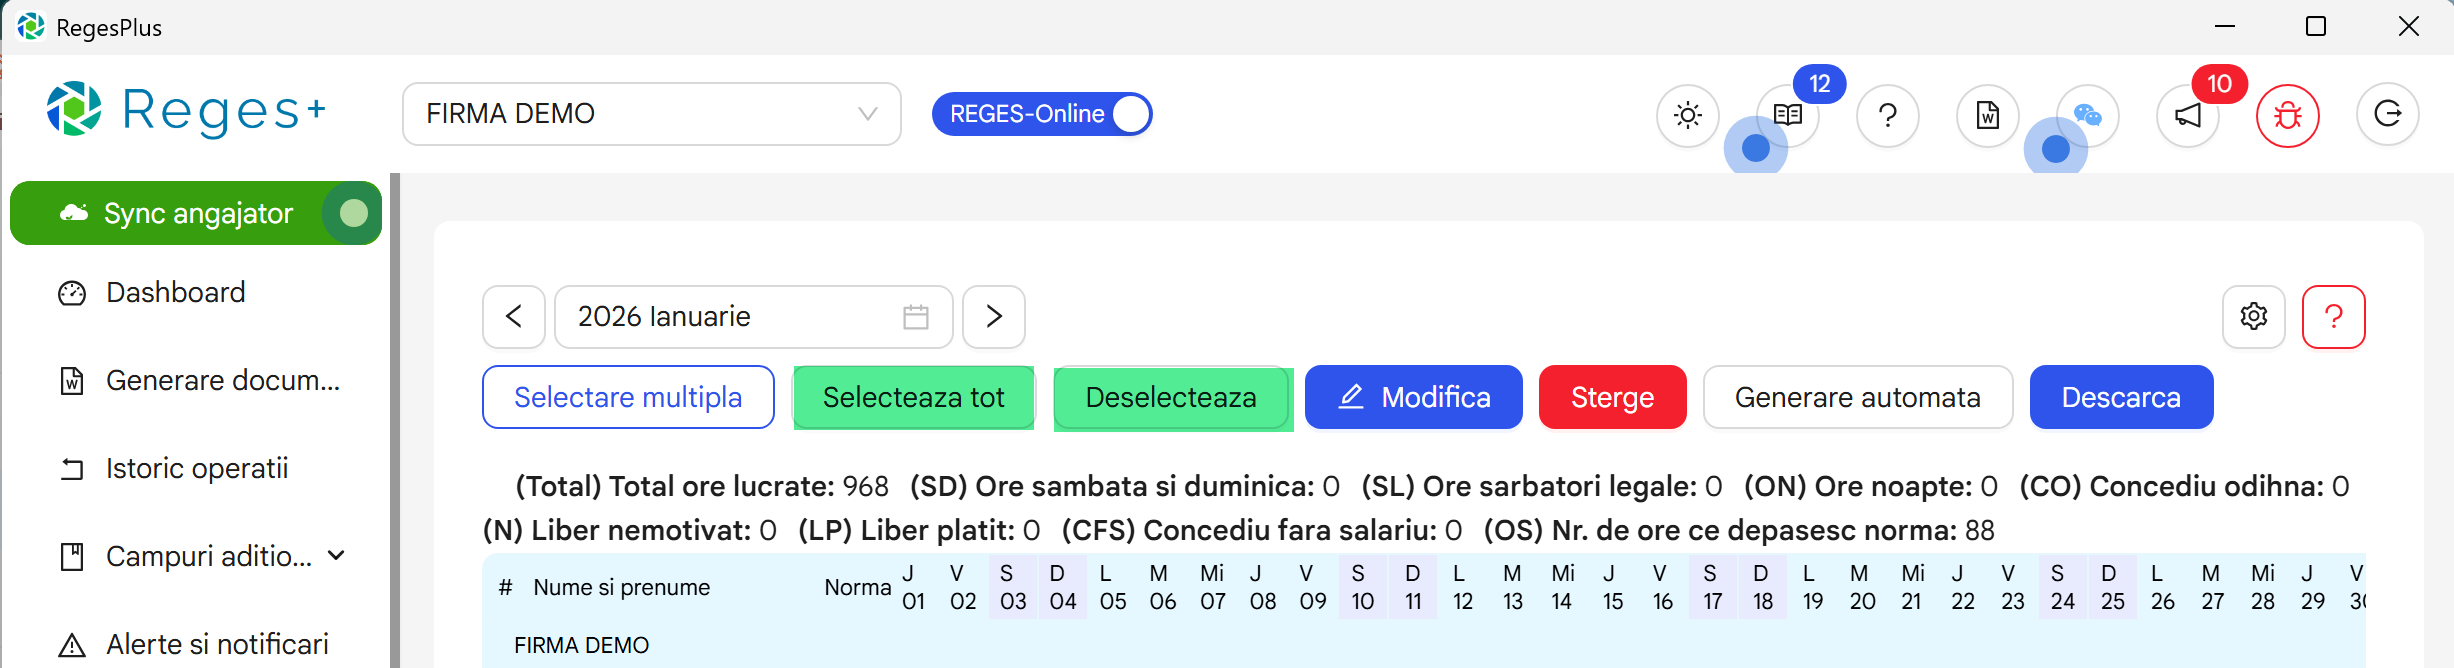This screenshot has height=668, width=2454.
Task: Advance to next month with right arrow
Action: [994, 317]
